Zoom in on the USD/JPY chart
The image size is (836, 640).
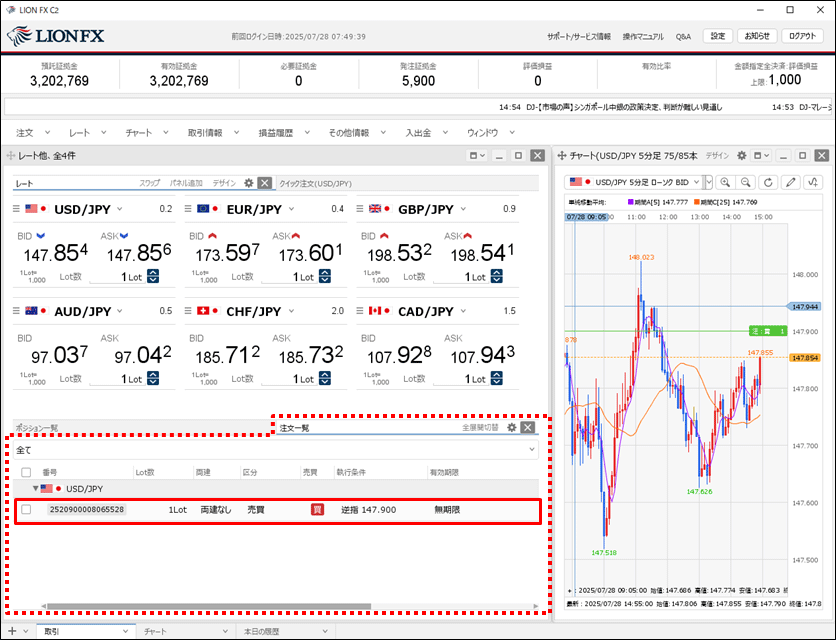tap(725, 182)
